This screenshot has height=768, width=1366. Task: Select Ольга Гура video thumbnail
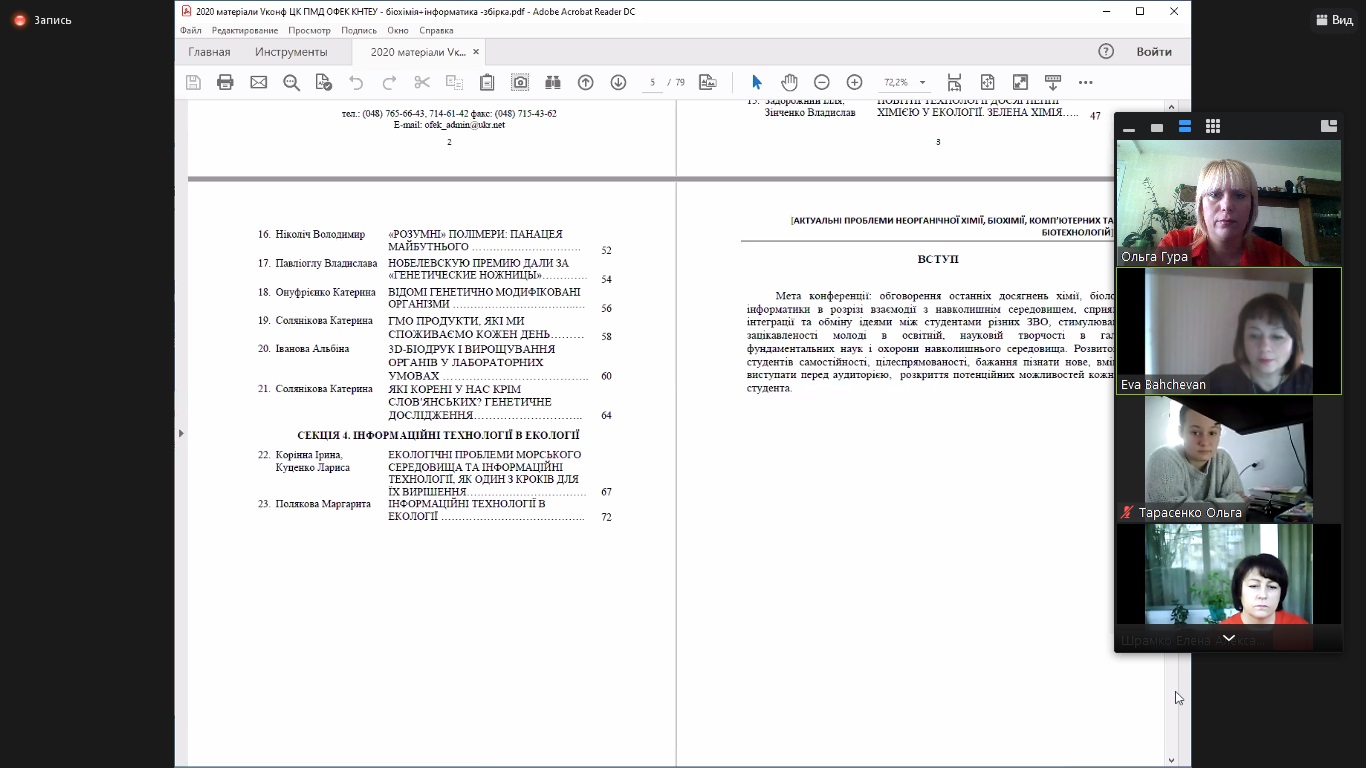[x=1229, y=203]
